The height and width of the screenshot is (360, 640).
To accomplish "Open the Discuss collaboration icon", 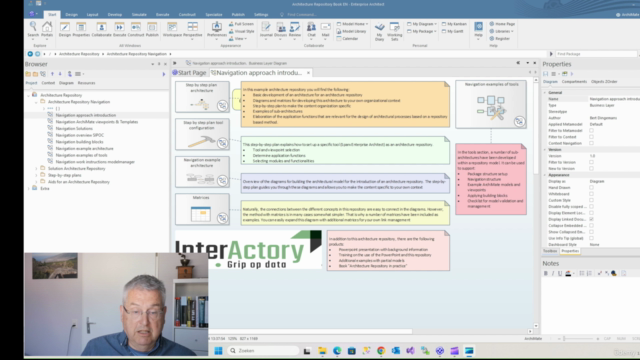I will pyautogui.click(x=280, y=30).
